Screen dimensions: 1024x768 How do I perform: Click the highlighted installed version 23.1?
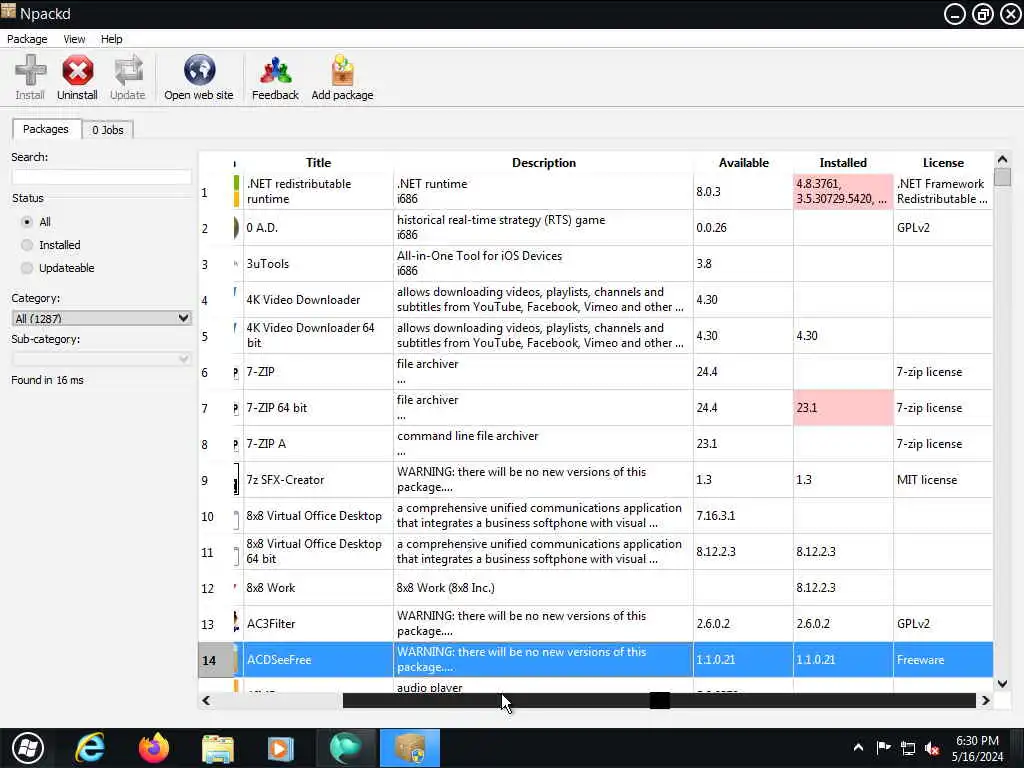[843, 408]
